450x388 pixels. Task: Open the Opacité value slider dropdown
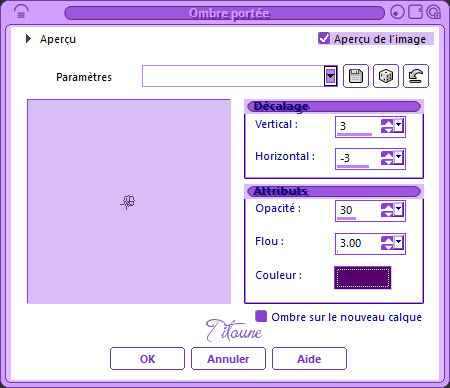pos(399,210)
